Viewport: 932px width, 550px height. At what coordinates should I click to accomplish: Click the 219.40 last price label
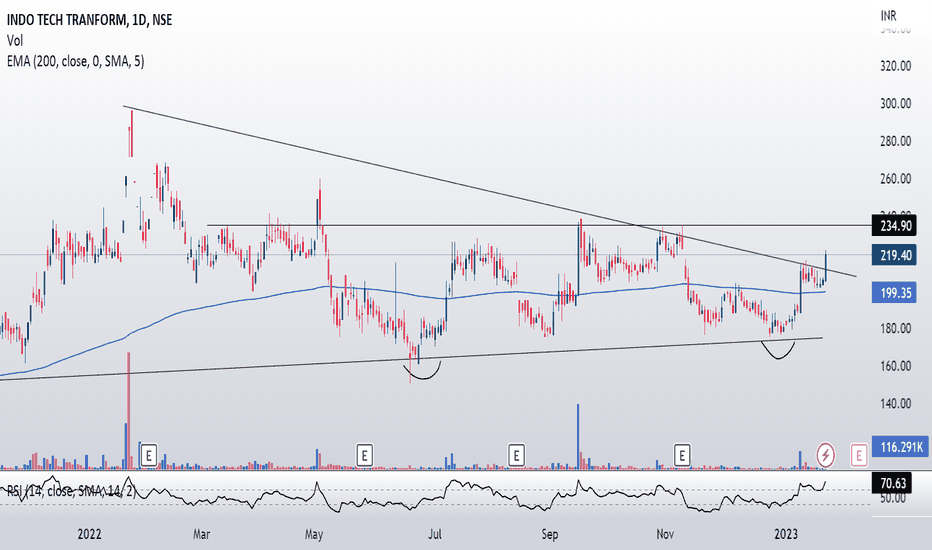[x=895, y=255]
